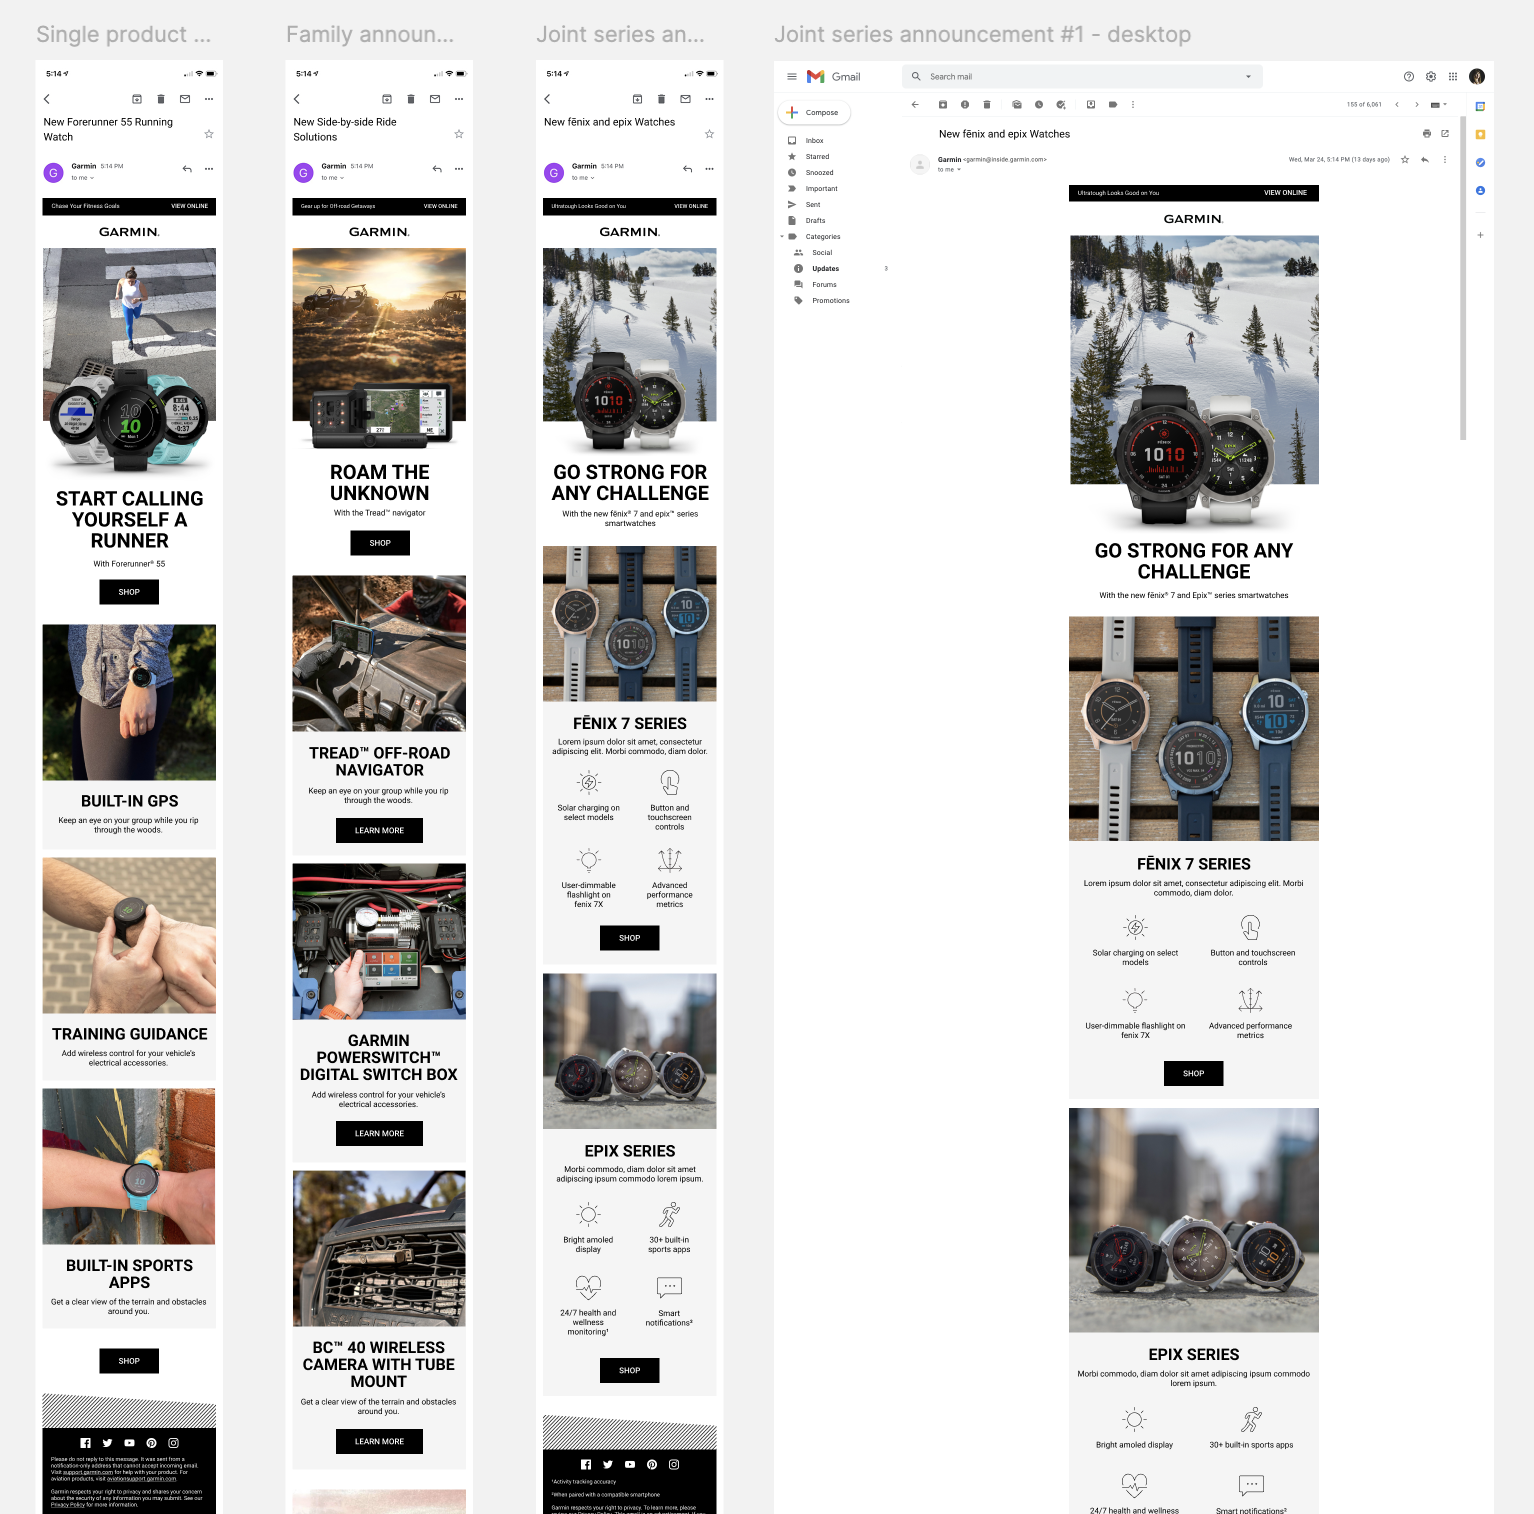
Task: Click the desktop Gmail vertical scrollbar
Action: click(x=1463, y=277)
